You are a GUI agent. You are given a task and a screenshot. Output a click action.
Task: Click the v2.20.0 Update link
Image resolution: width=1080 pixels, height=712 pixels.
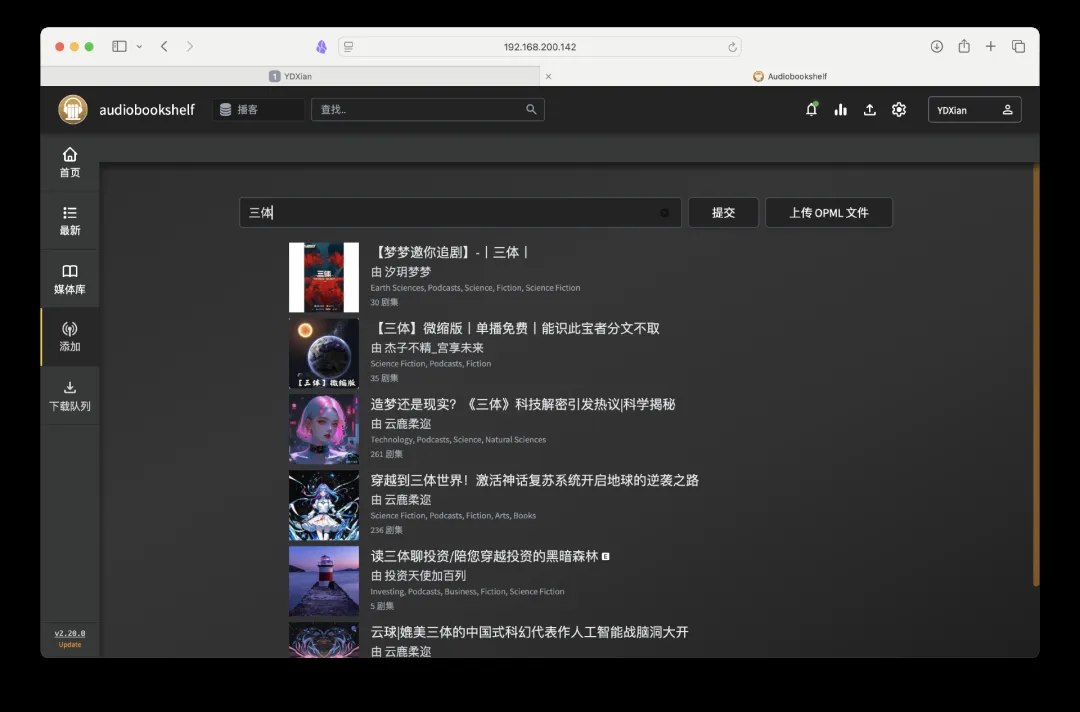tap(70, 638)
